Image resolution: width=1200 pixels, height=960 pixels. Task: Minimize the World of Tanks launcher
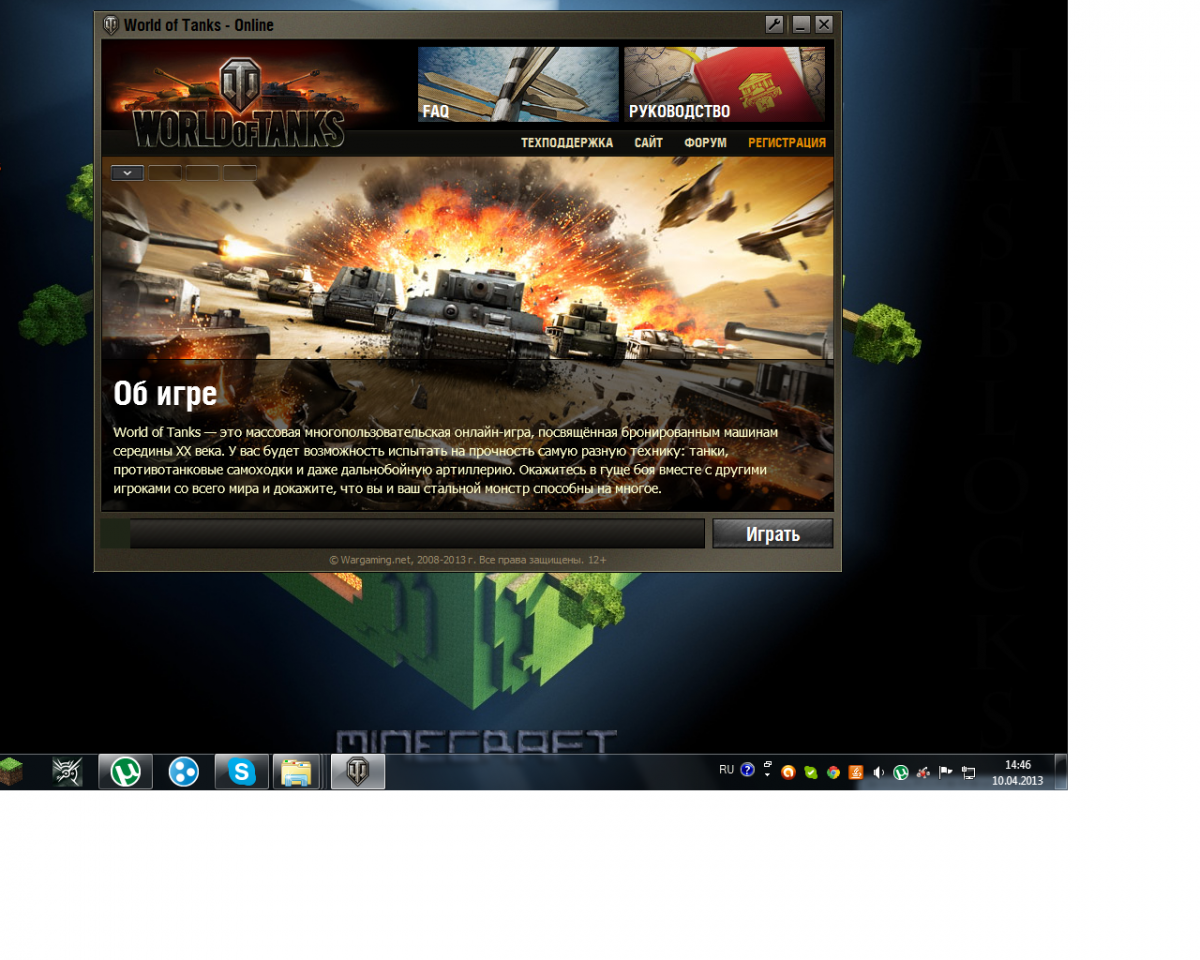click(801, 25)
